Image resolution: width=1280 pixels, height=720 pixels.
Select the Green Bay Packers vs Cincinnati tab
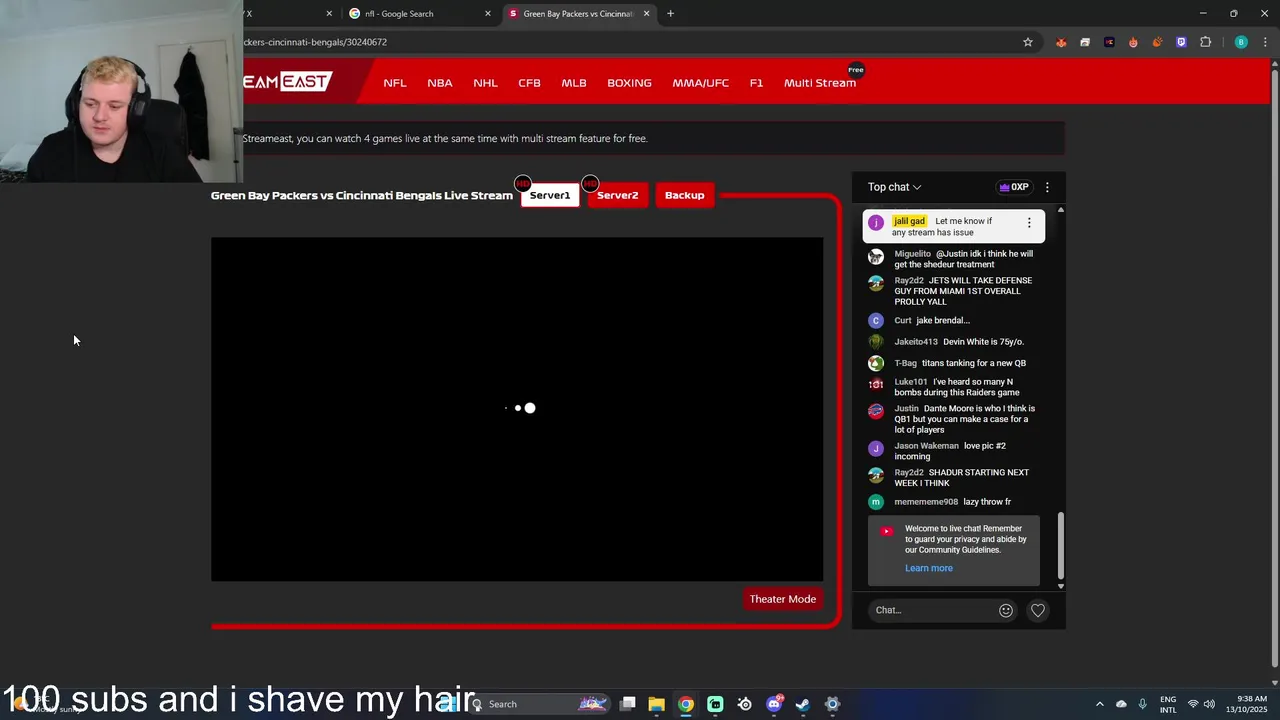tap(578, 14)
